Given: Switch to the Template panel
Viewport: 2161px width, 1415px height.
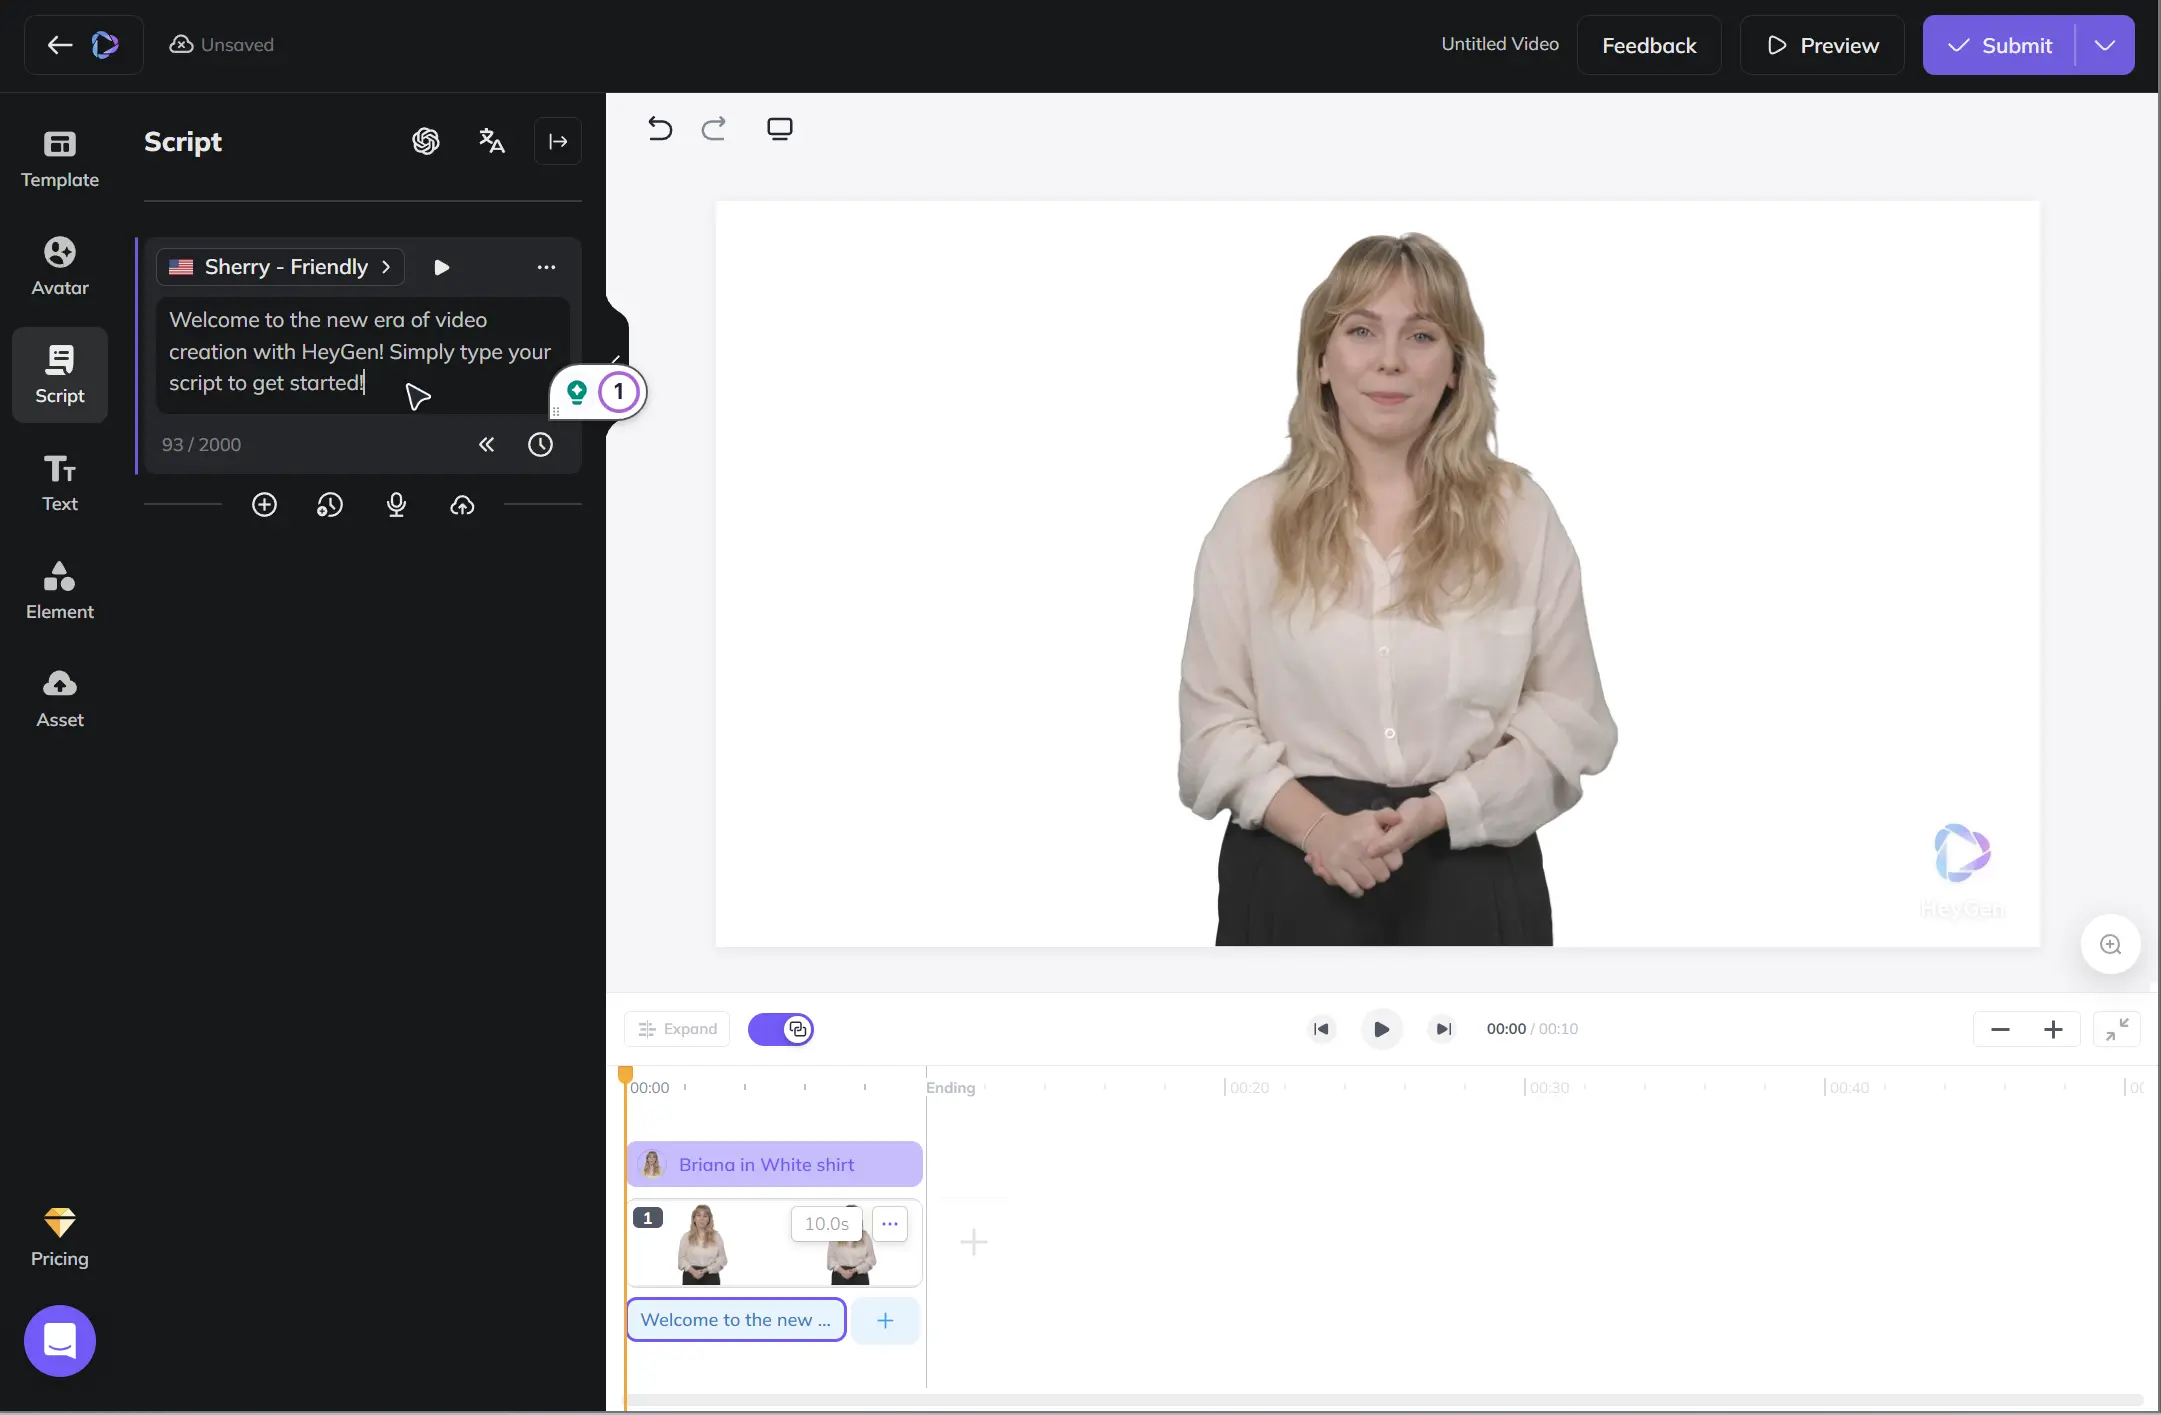Looking at the screenshot, I should click(59, 157).
